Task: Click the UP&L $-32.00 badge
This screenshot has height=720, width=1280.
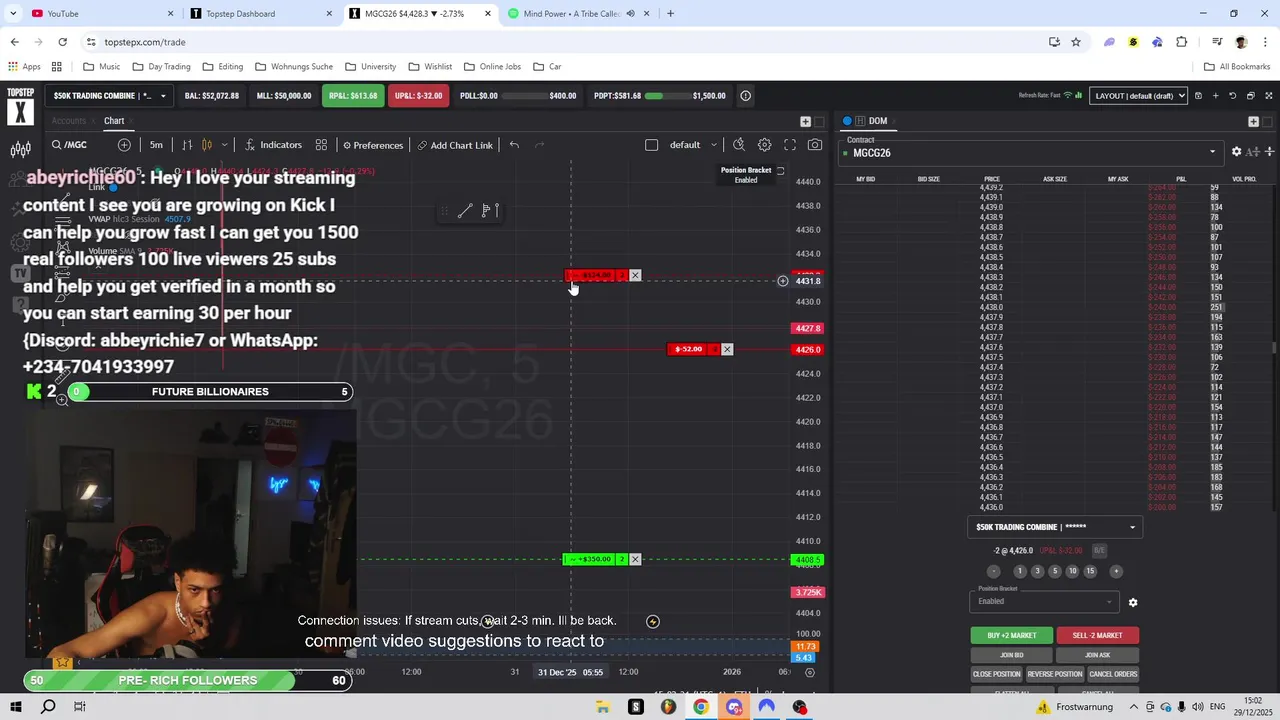Action: click(418, 96)
